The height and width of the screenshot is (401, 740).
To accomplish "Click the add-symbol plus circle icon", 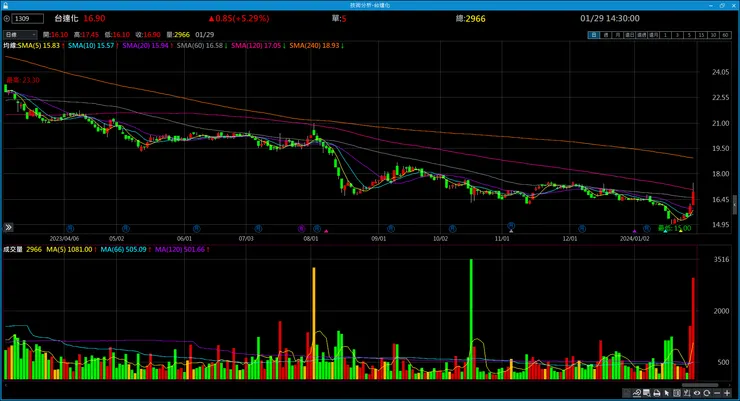I will pos(7,18).
